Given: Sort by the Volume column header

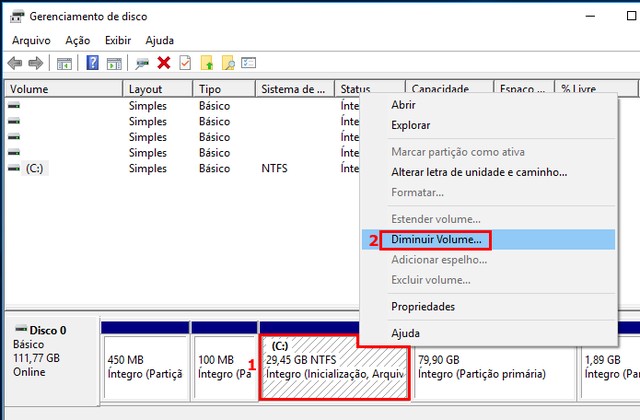Looking at the screenshot, I should [x=64, y=89].
